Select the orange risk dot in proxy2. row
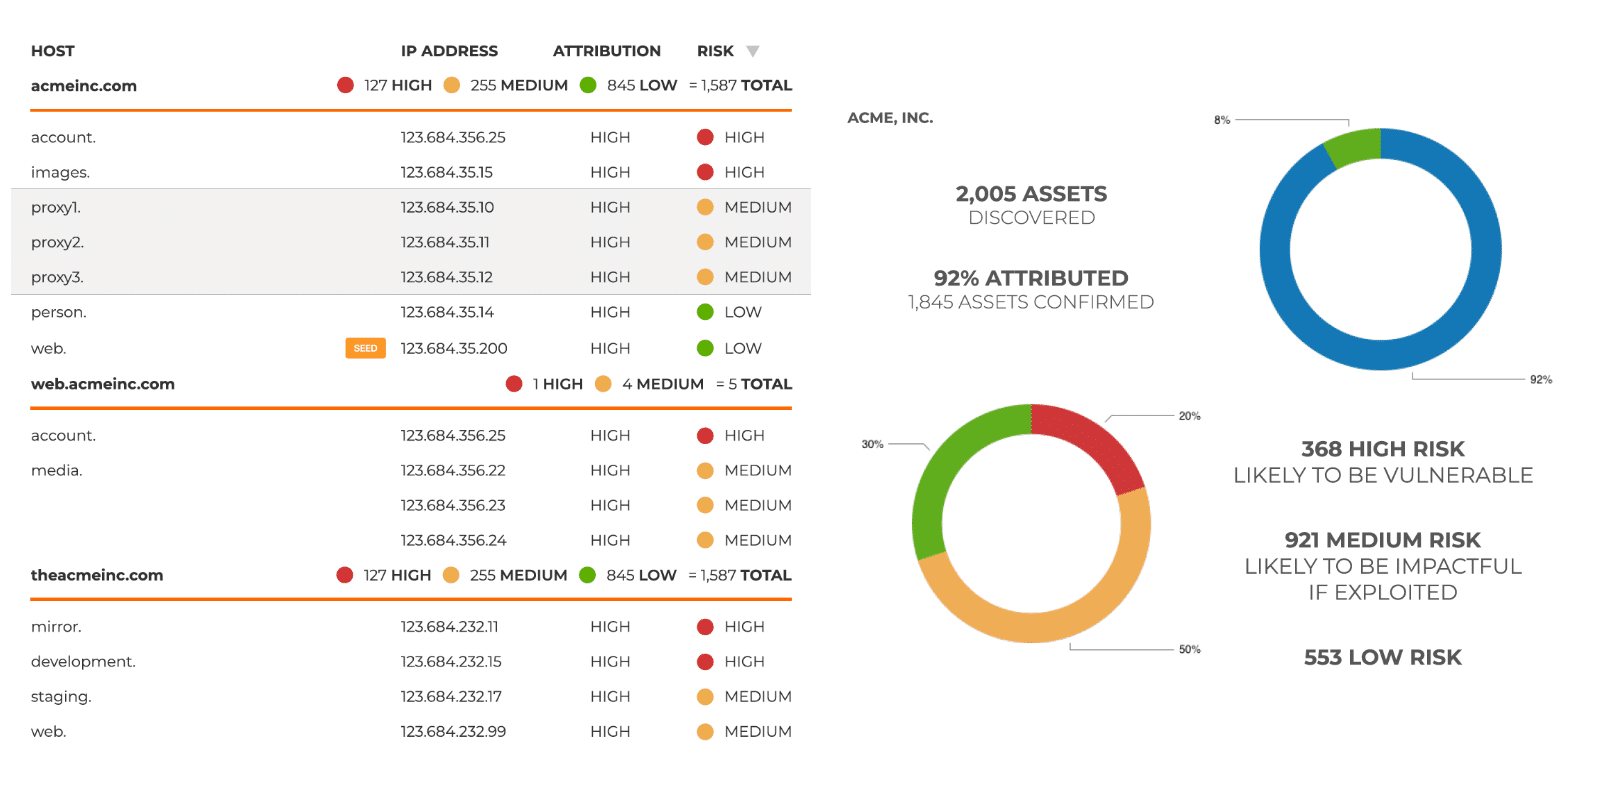Image resolution: width=1598 pixels, height=786 pixels. tap(705, 242)
